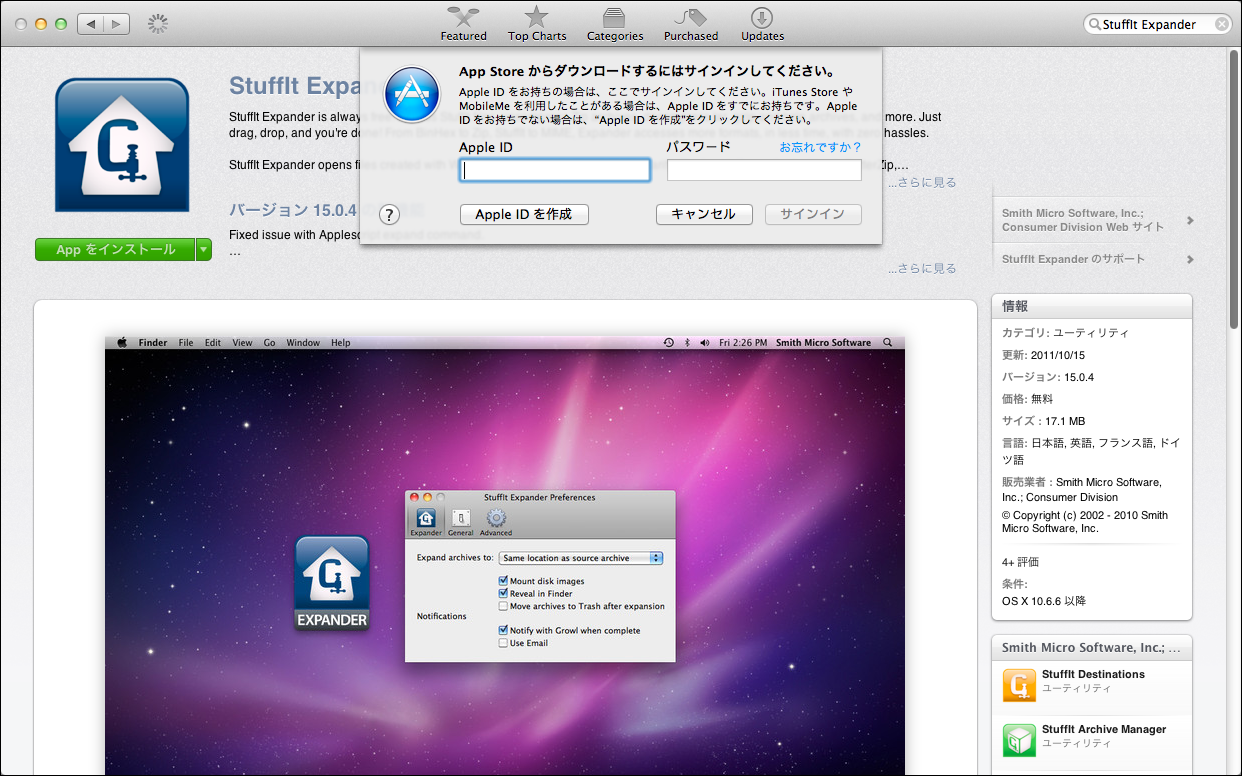Viewport: 1242px width, 776px height.
Task: Open the Updates section
Action: [x=762, y=24]
